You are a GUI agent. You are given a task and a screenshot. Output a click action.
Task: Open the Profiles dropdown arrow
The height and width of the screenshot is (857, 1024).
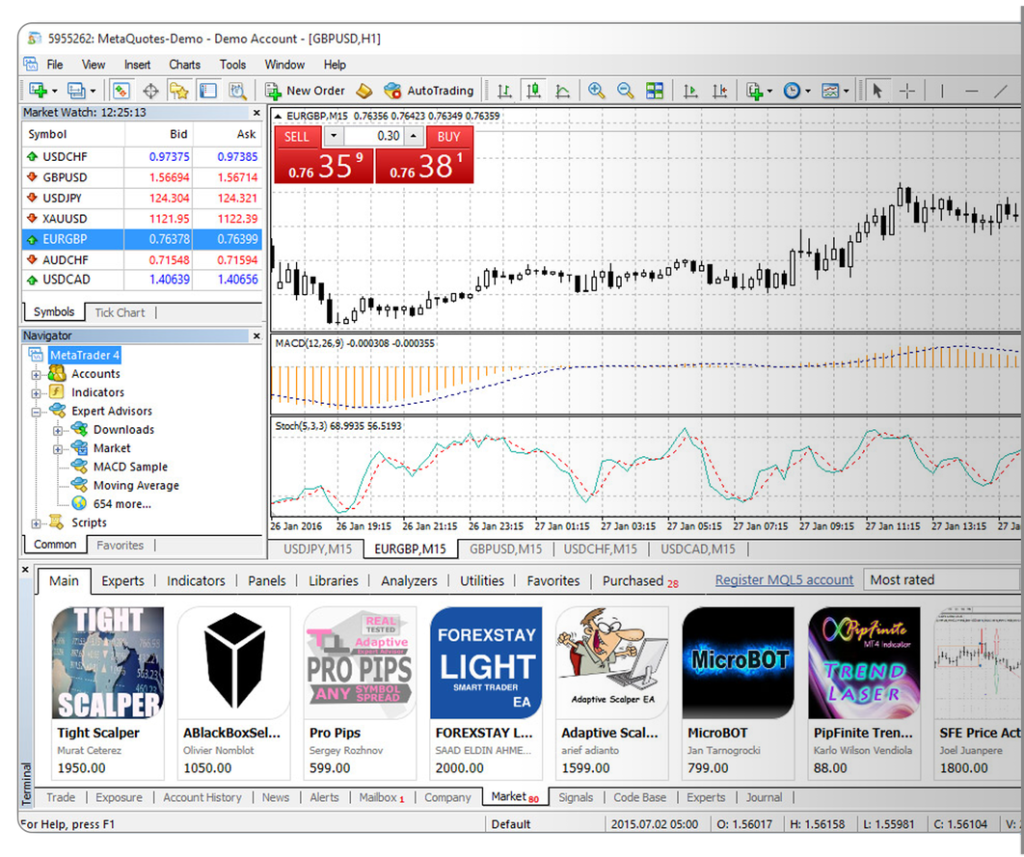[93, 91]
